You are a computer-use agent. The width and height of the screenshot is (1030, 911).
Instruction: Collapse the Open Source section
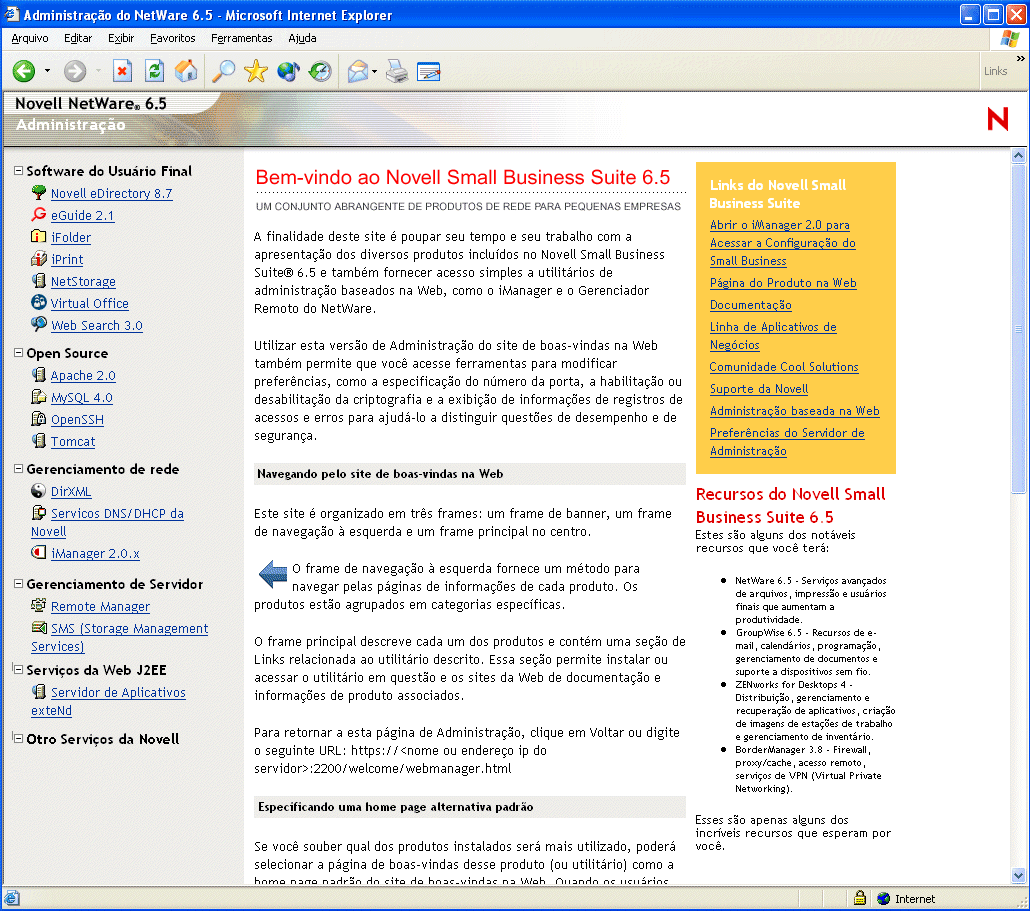18,353
